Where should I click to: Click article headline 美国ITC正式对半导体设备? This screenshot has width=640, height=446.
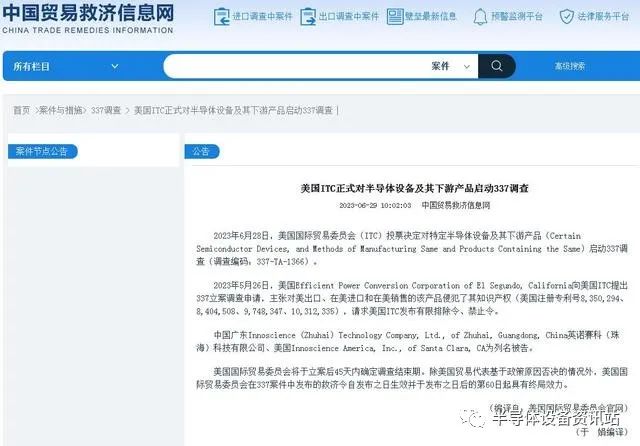414,188
